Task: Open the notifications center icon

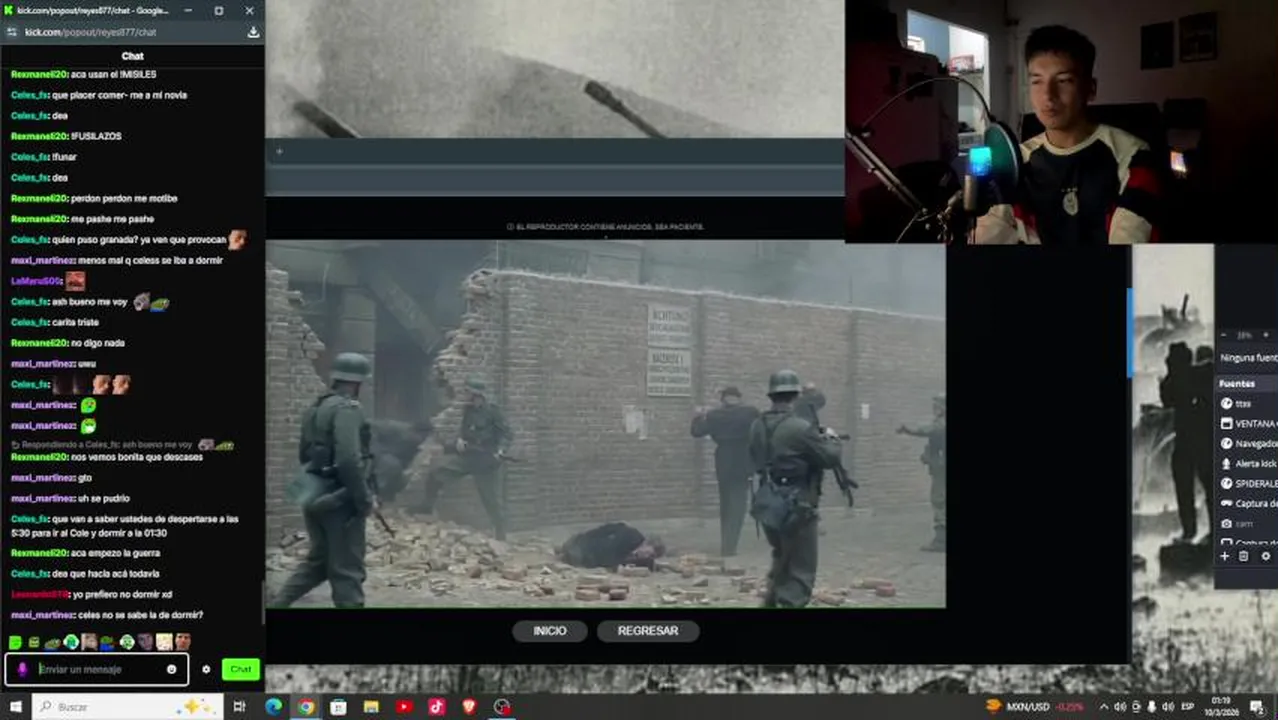Action: [1256, 707]
